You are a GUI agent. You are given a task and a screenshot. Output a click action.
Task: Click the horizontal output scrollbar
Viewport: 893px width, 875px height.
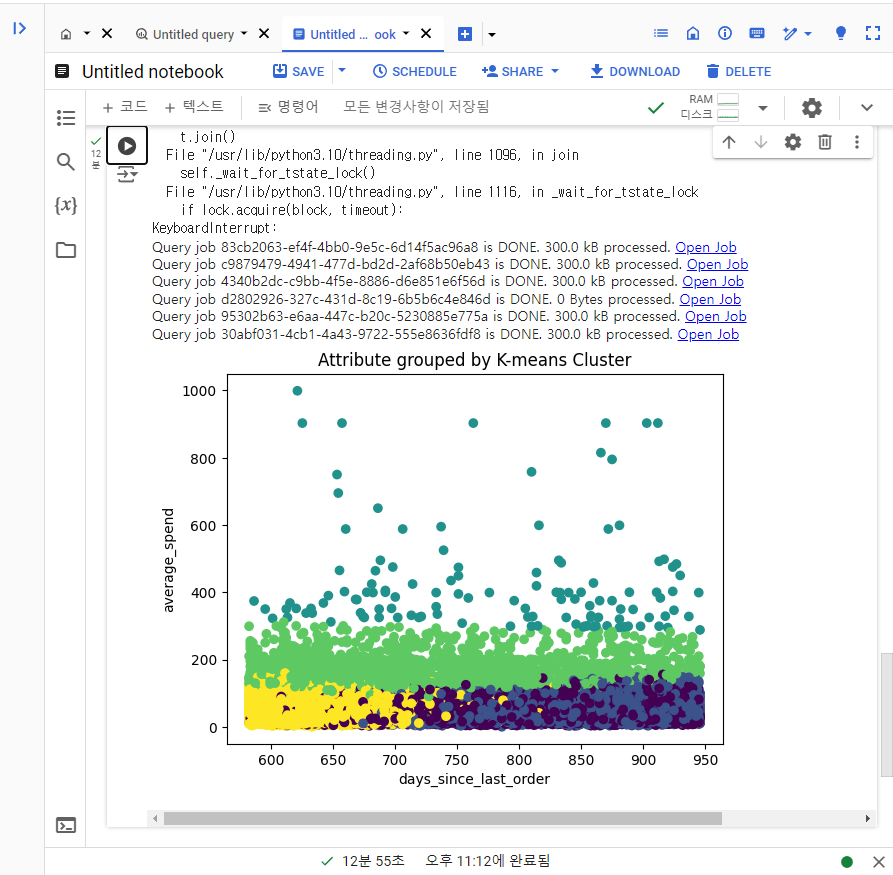[443, 819]
